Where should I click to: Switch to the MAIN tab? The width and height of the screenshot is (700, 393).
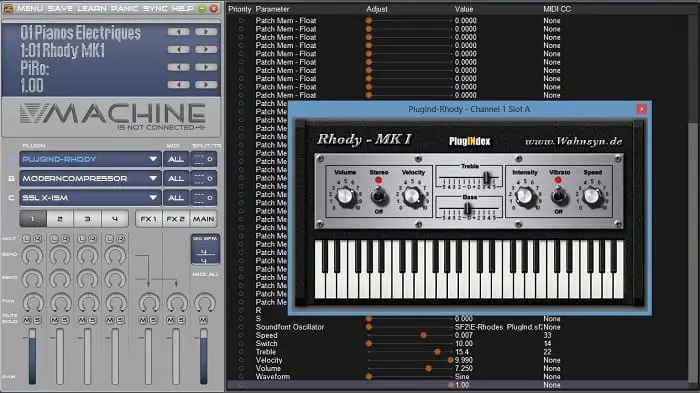(x=204, y=219)
